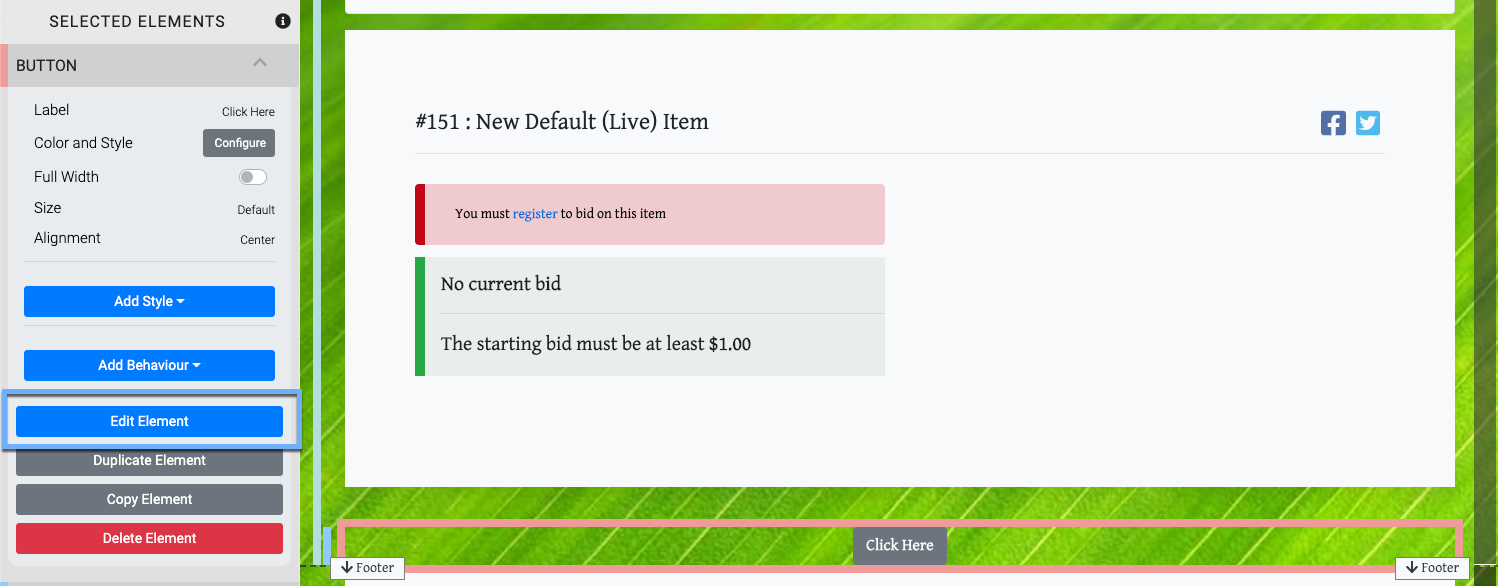This screenshot has height=586, width=1498.
Task: Follow the register link
Action: [x=535, y=213]
